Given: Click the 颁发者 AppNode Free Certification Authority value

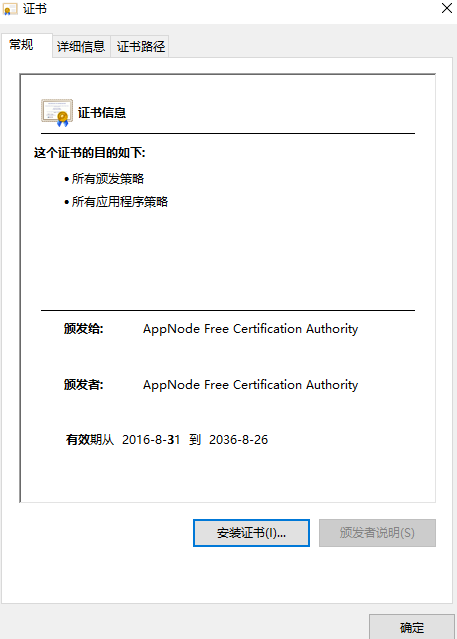Looking at the screenshot, I should pyautogui.click(x=250, y=385).
